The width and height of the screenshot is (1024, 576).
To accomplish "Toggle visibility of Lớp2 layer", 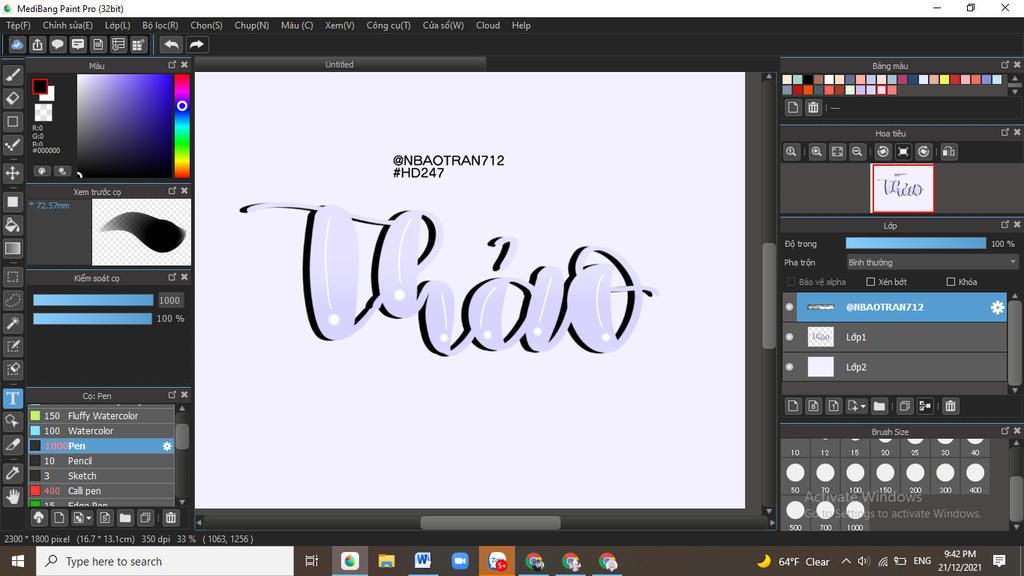I will pyautogui.click(x=790, y=367).
